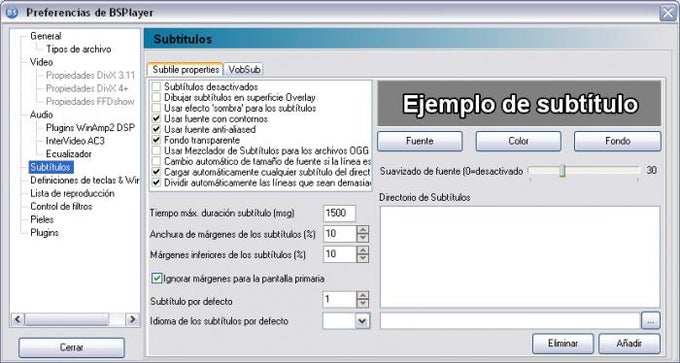Decrease 'Anchura de márgenes' with down arrow
Image resolution: width=680 pixels, height=363 pixels.
(x=363, y=238)
